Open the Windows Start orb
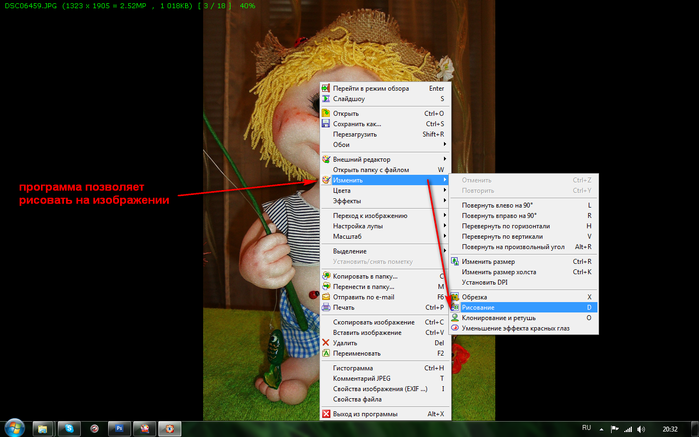The width and height of the screenshot is (699, 437). (14, 429)
